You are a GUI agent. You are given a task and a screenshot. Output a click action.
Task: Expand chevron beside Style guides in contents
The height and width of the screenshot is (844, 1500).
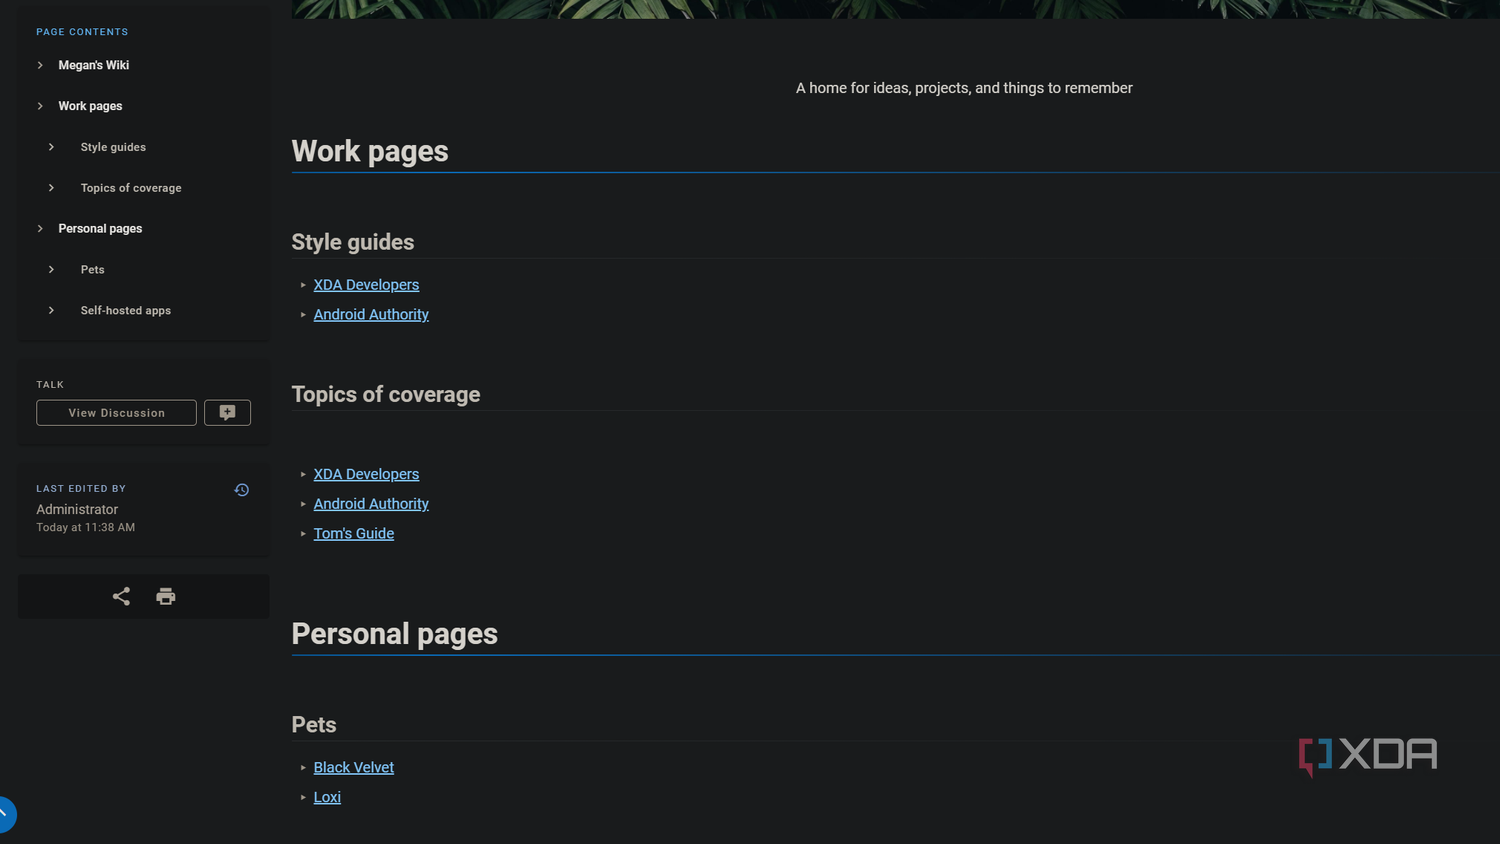[x=52, y=147]
